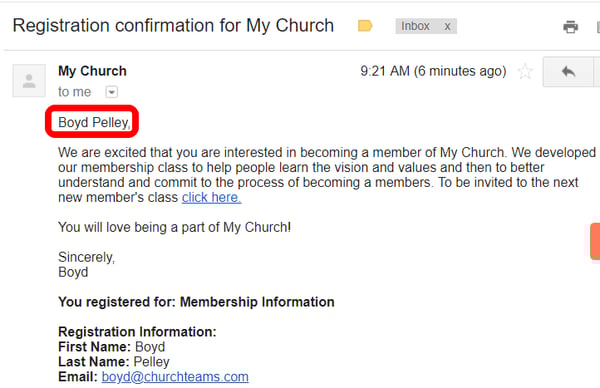Image resolution: width=600 pixels, height=388 pixels.
Task: Print the email with the printer icon
Action: click(x=570, y=27)
